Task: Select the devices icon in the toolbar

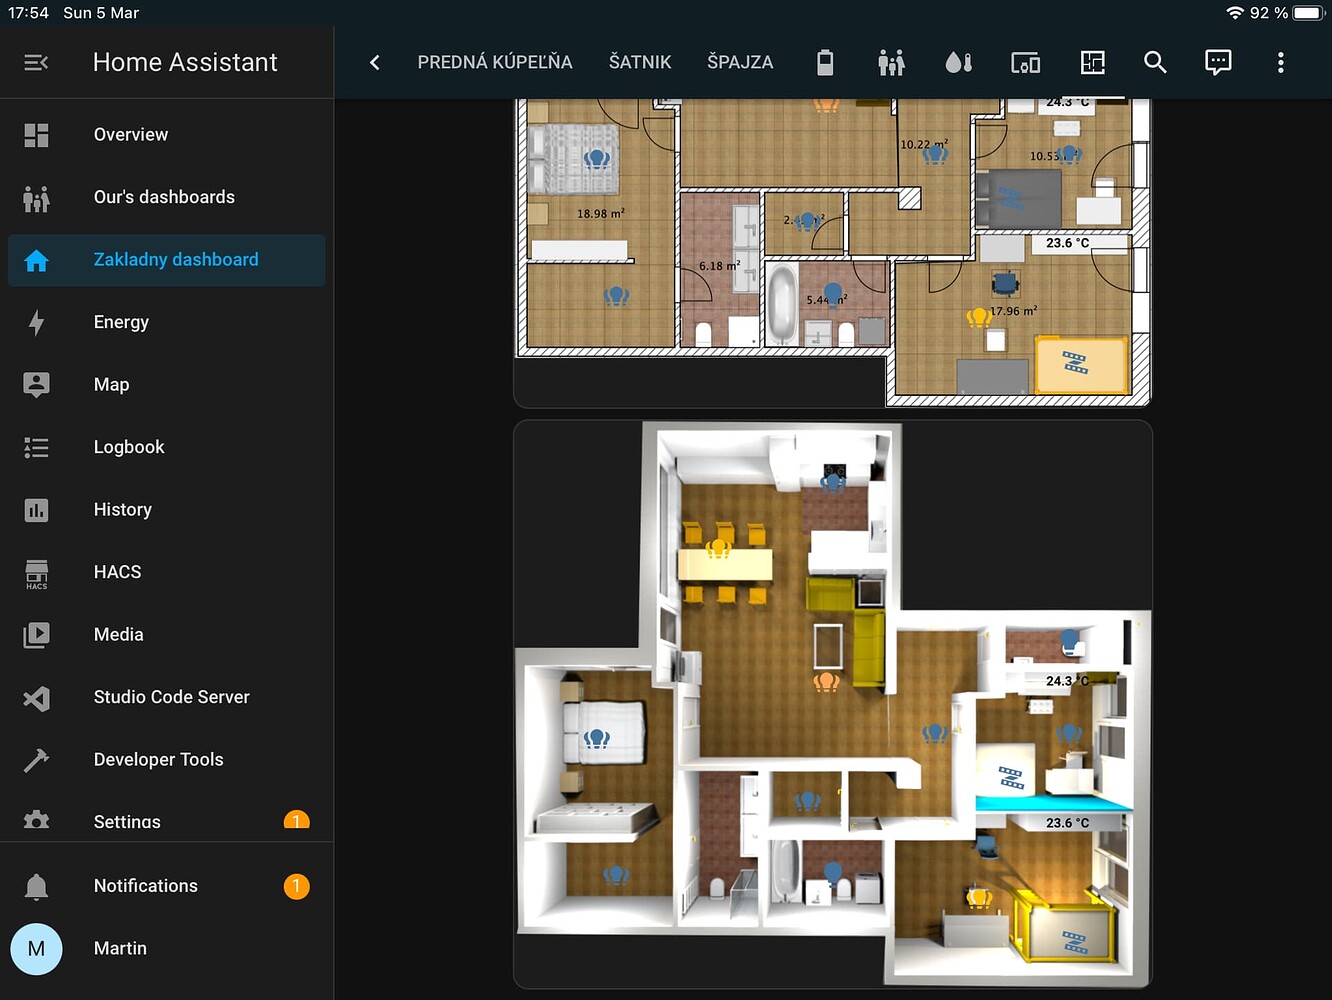Action: pyautogui.click(x=1025, y=62)
